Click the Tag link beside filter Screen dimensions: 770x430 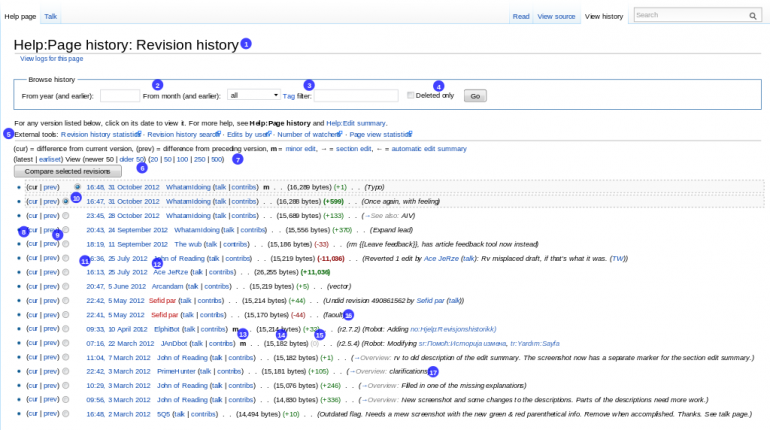(289, 96)
